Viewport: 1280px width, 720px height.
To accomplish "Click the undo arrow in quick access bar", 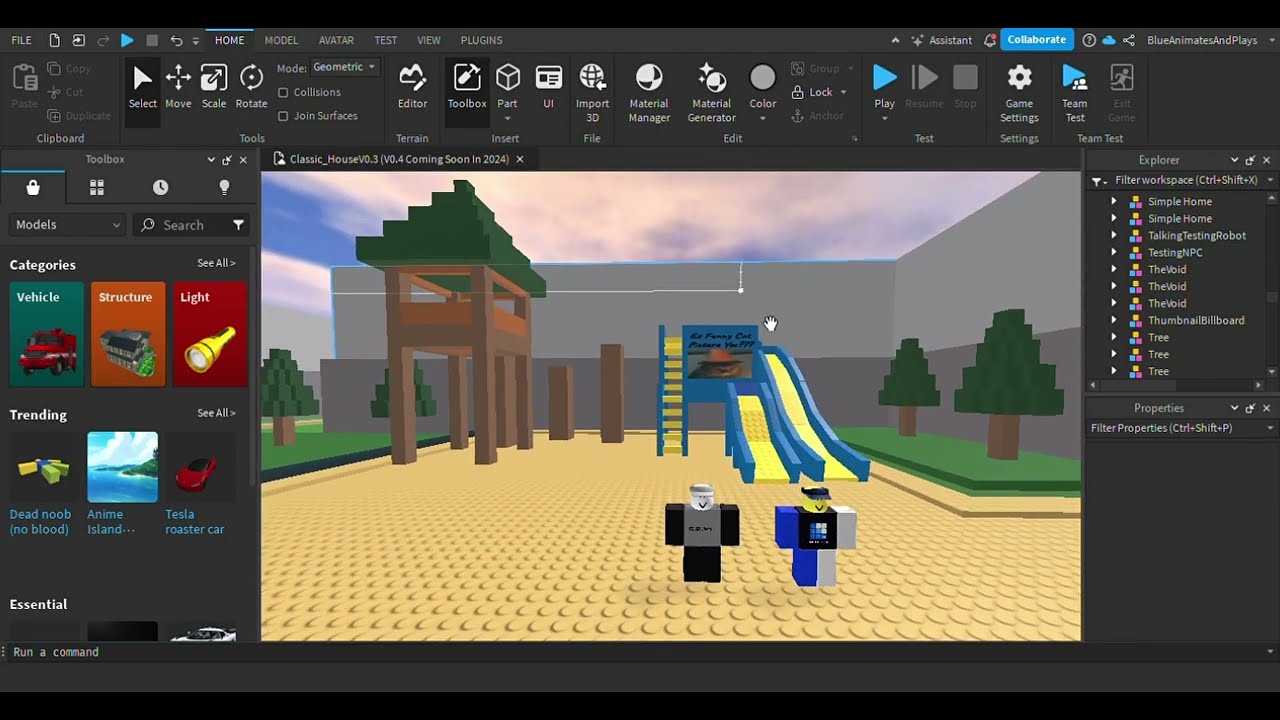I will click(x=176, y=40).
